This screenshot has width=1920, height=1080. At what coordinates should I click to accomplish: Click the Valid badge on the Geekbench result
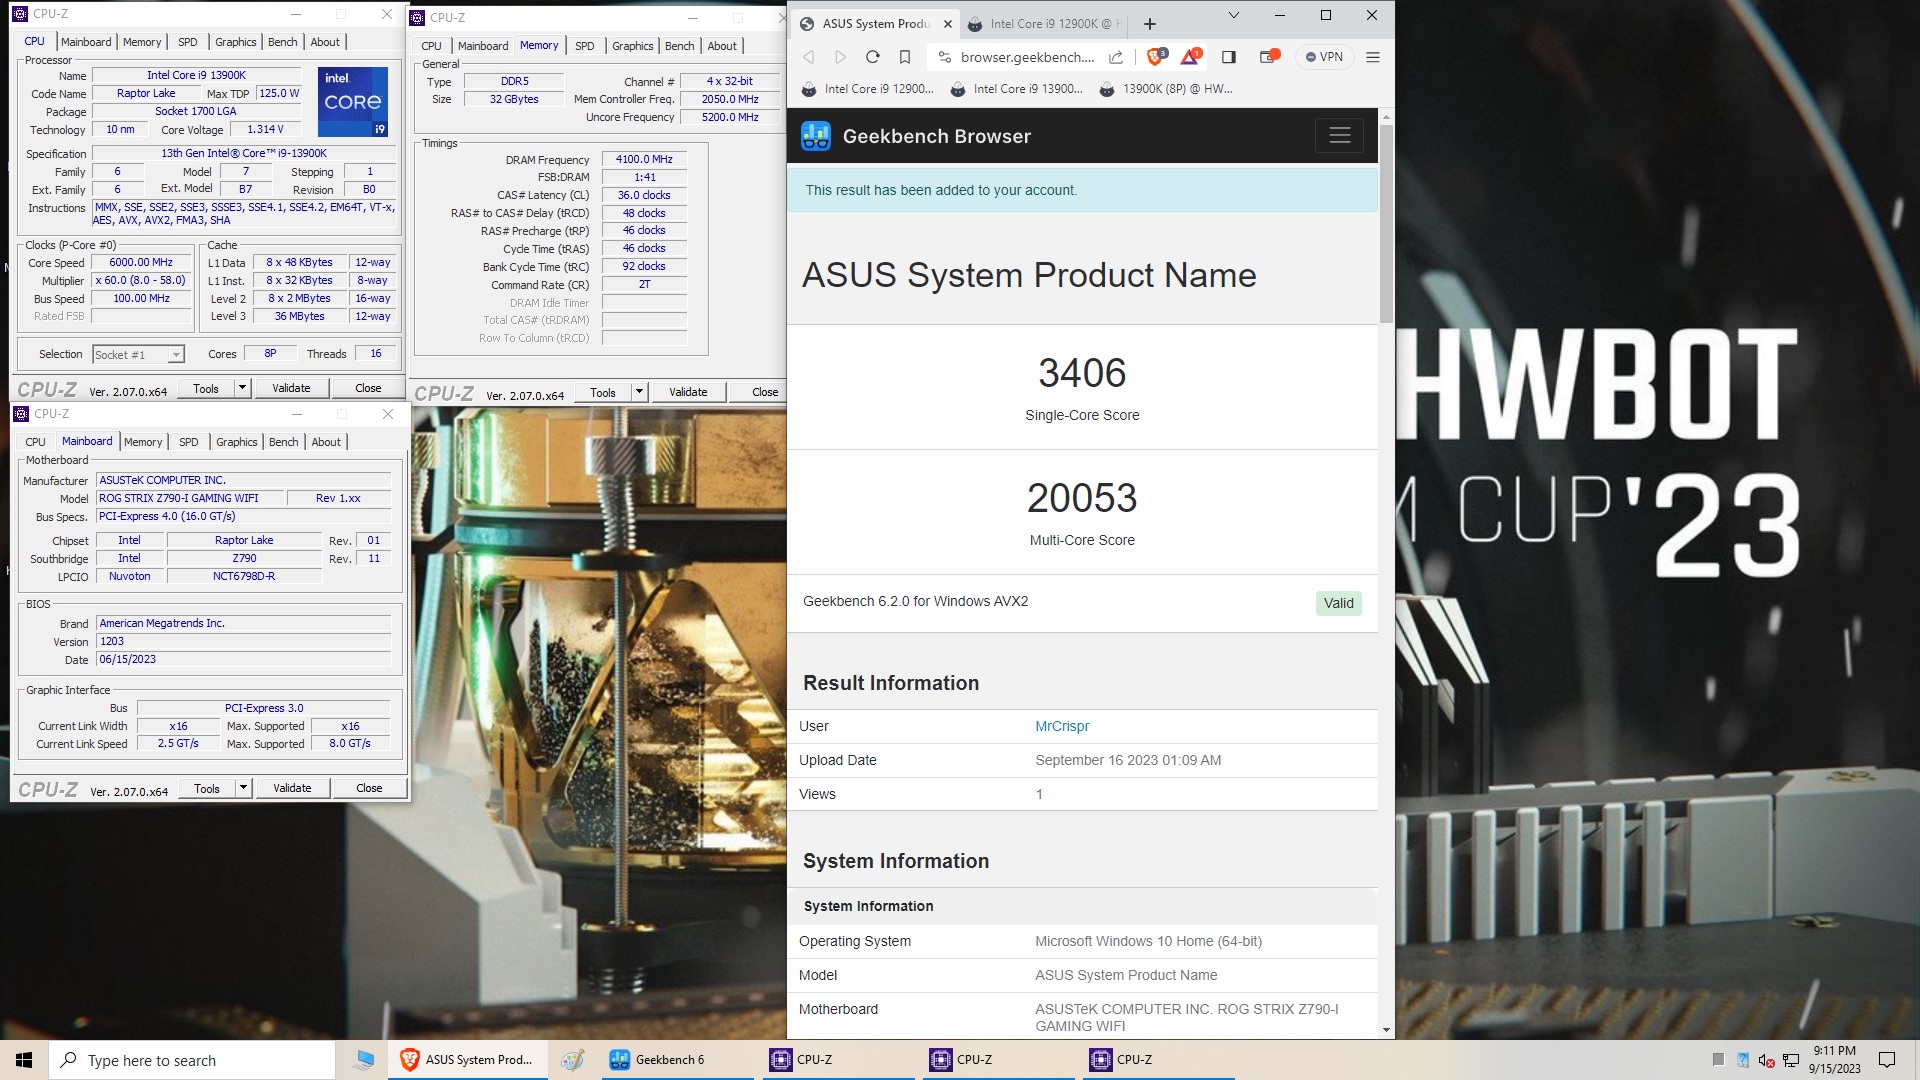pos(1338,603)
